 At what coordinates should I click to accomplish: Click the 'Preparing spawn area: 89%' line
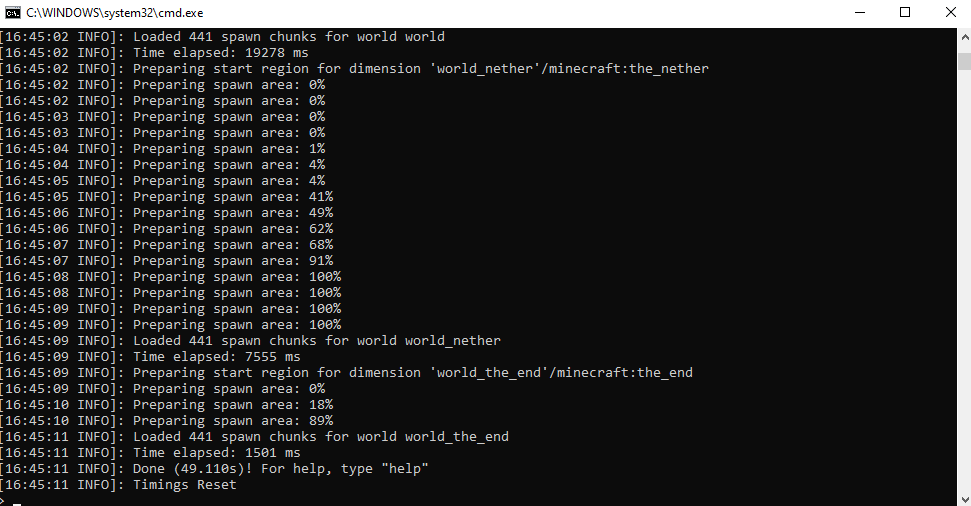(x=167, y=421)
